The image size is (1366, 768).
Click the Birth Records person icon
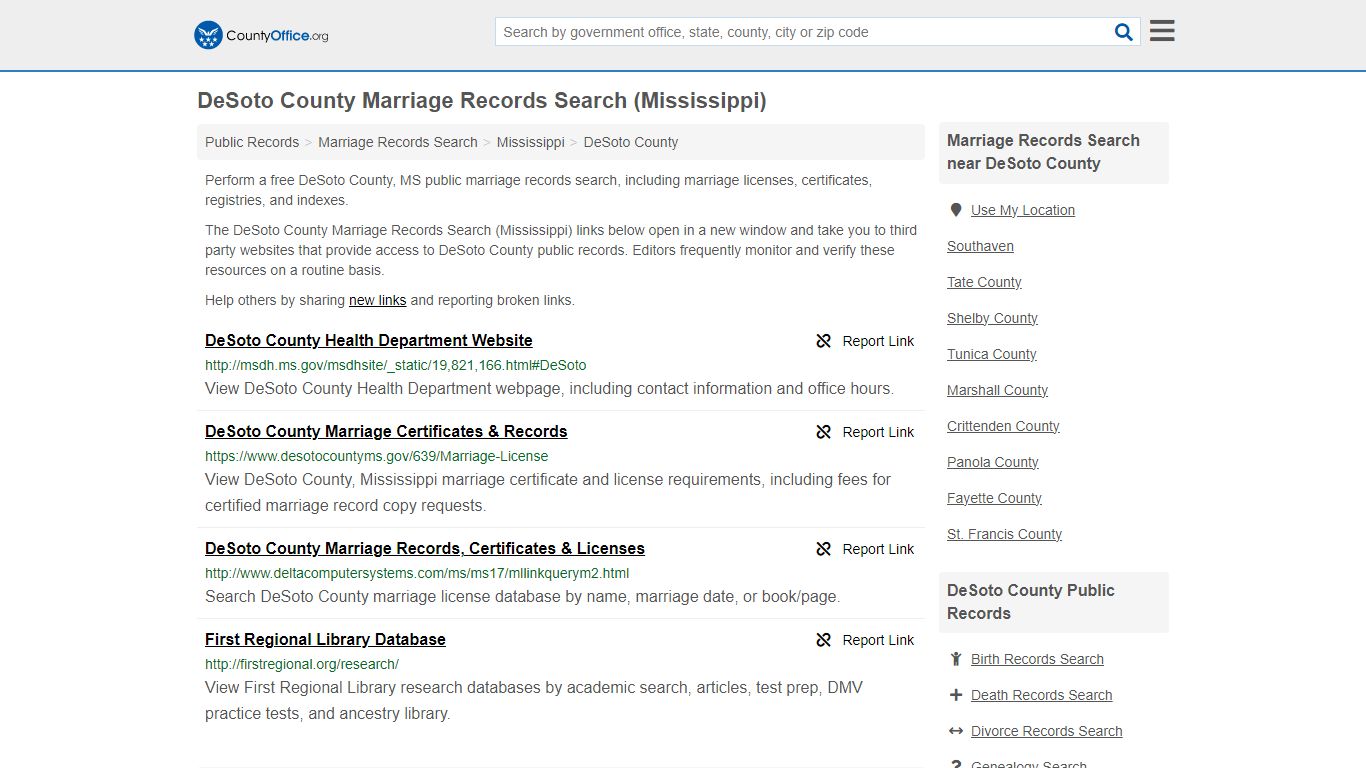956,659
